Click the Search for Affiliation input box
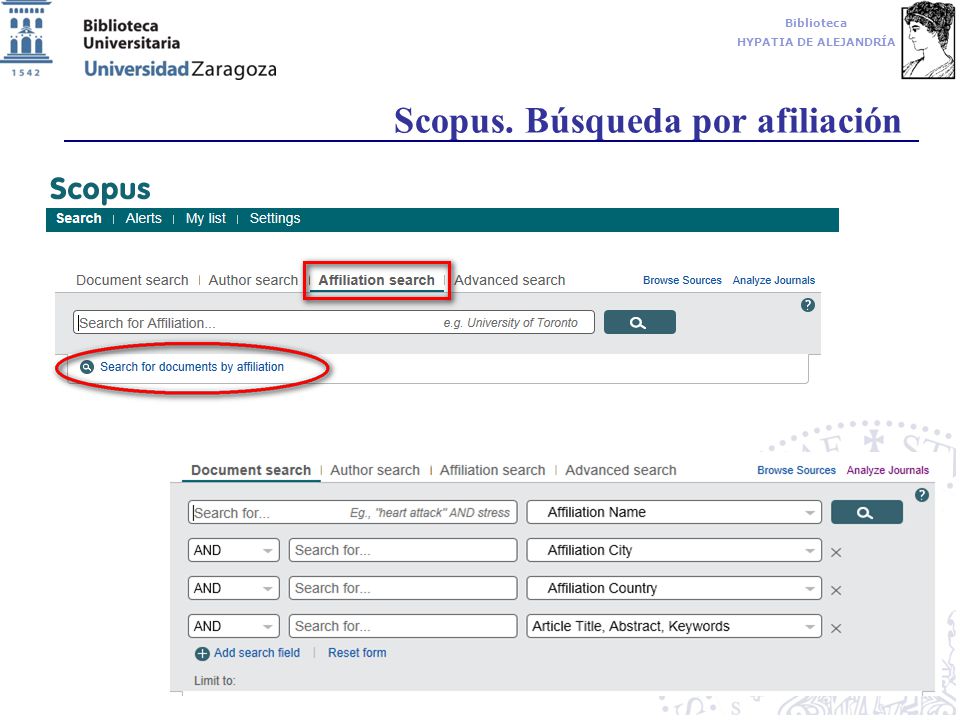Image resolution: width=960 pixels, height=720 pixels. 334,323
